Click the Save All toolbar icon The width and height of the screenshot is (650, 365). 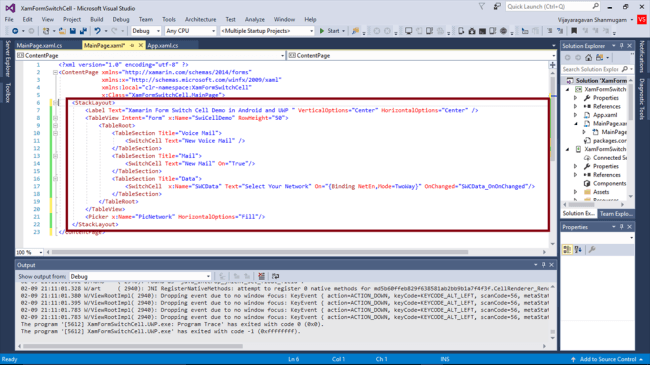(x=83, y=31)
